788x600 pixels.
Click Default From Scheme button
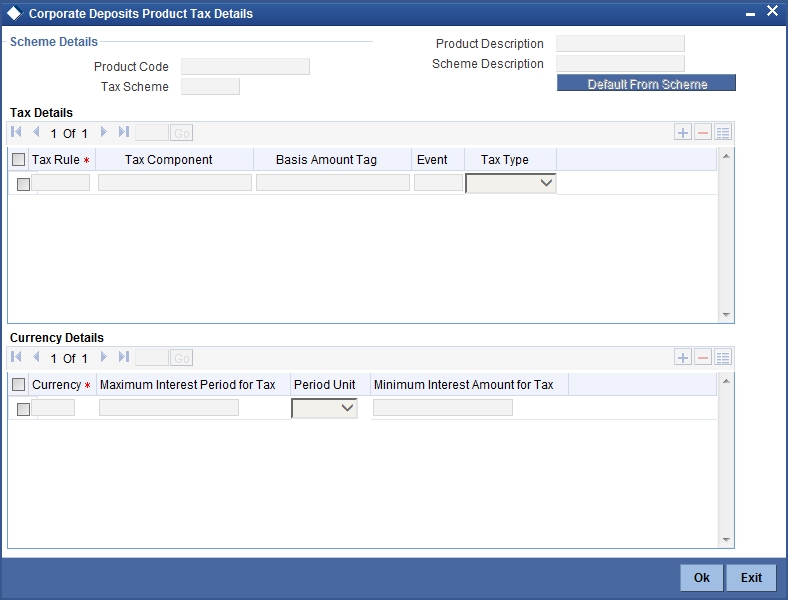pyautogui.click(x=646, y=83)
